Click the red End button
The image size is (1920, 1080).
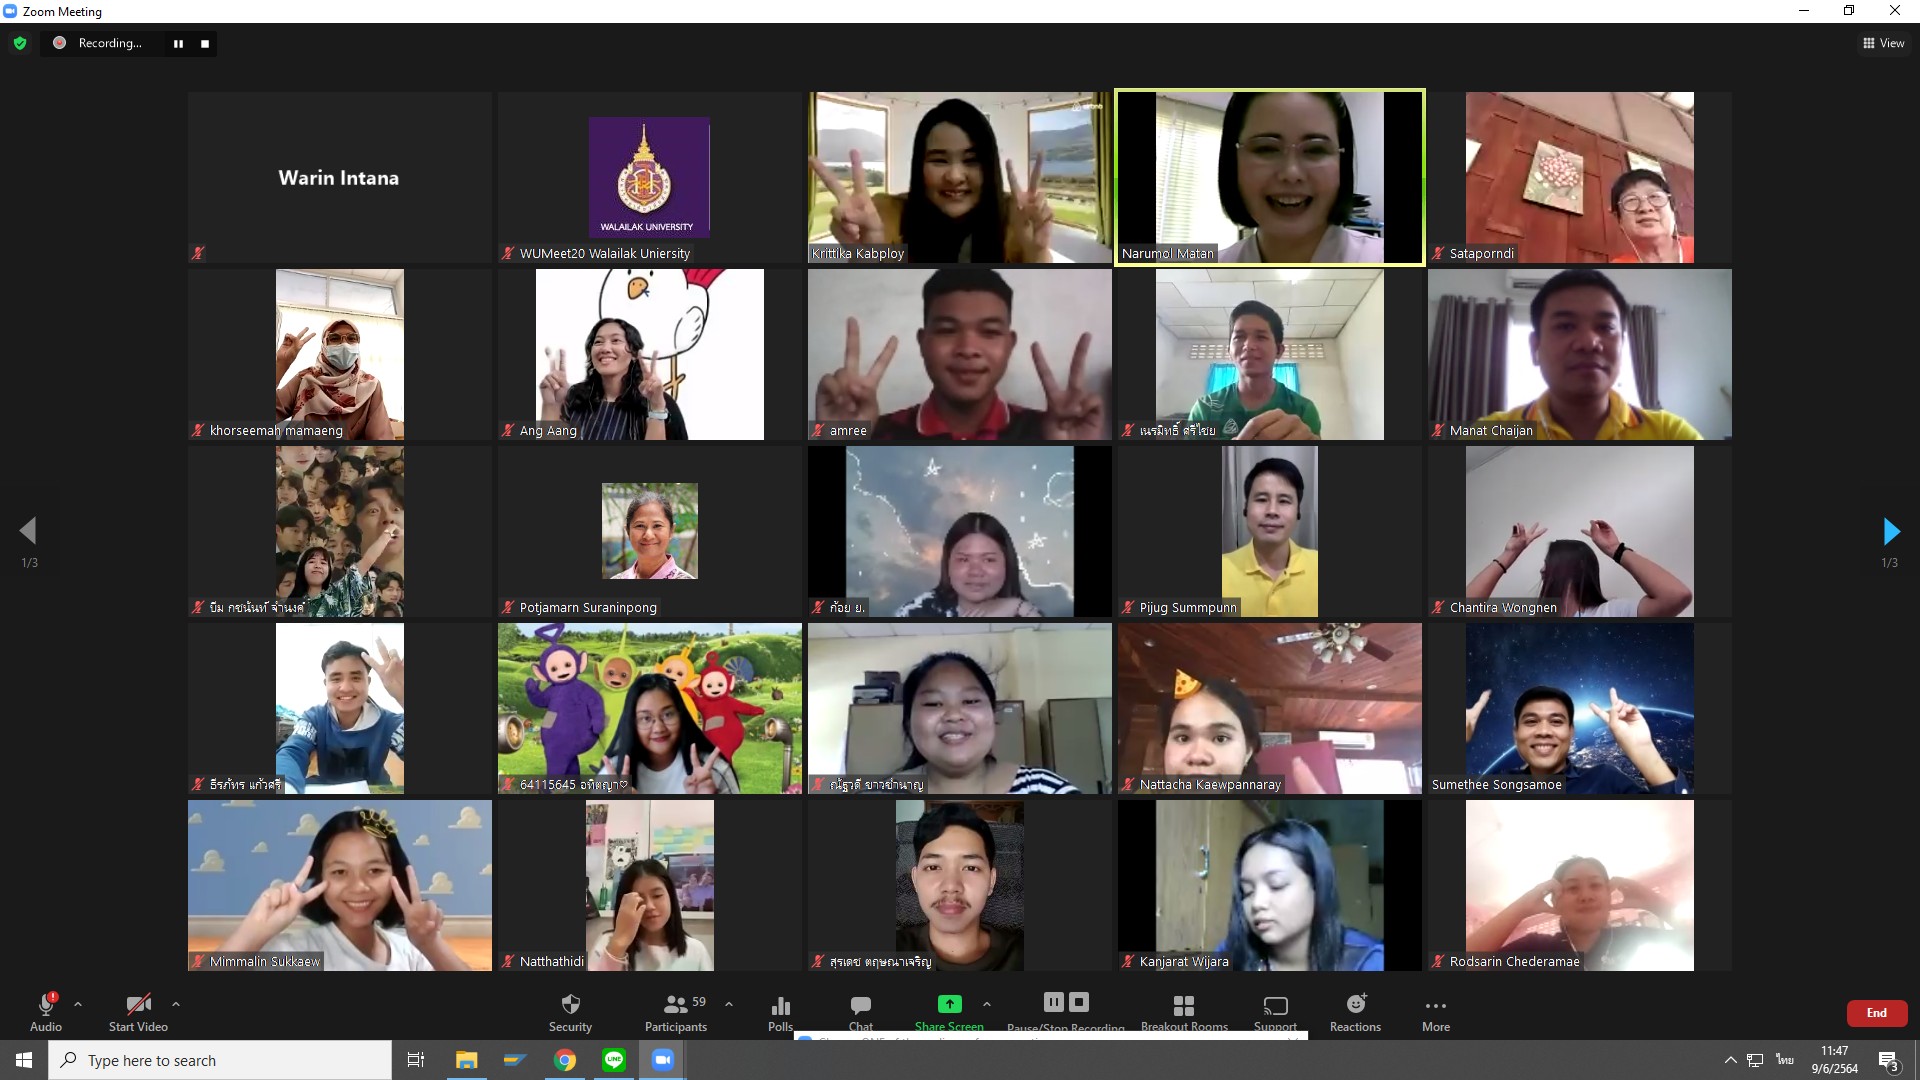(x=1876, y=1013)
